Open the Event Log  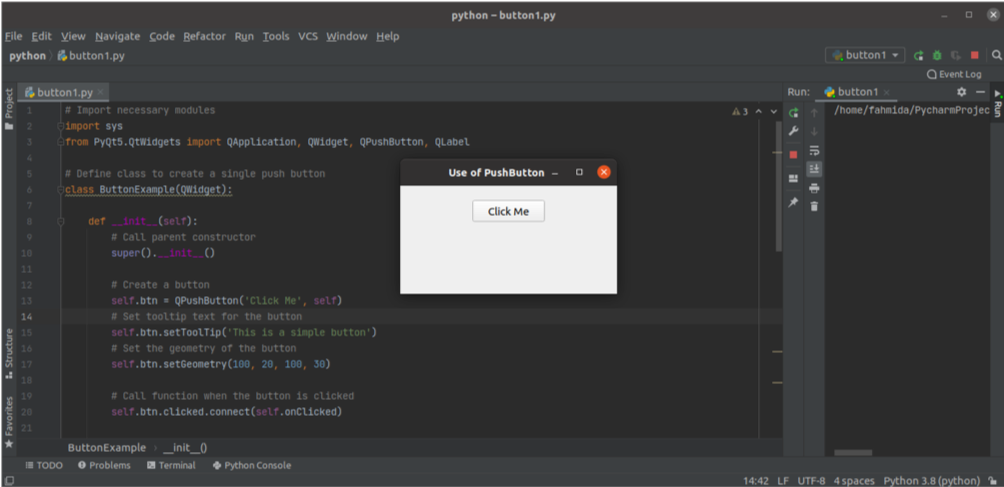tap(954, 74)
